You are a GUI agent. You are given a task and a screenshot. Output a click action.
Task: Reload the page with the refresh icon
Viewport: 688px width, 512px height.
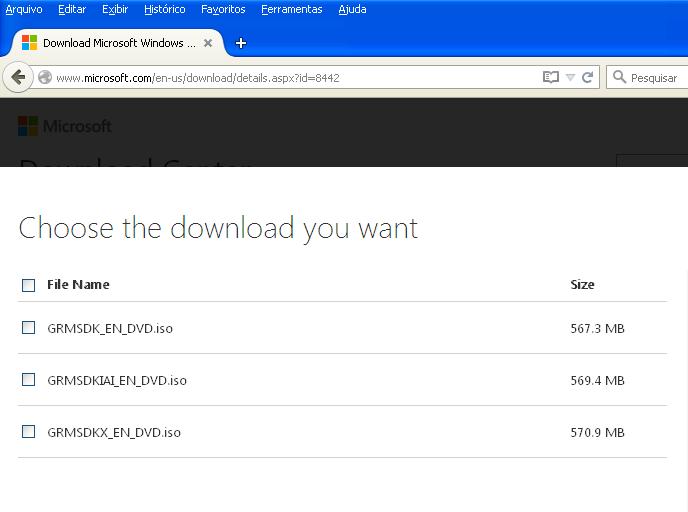tap(587, 78)
